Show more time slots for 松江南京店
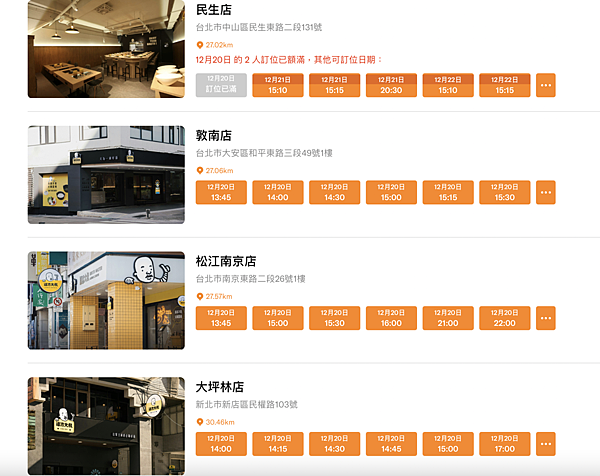This screenshot has width=600, height=476. point(546,318)
